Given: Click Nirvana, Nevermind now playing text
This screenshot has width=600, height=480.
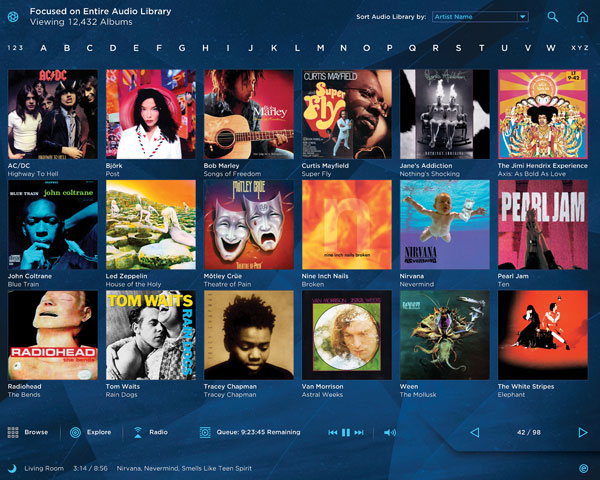Looking at the screenshot, I should coord(184,468).
